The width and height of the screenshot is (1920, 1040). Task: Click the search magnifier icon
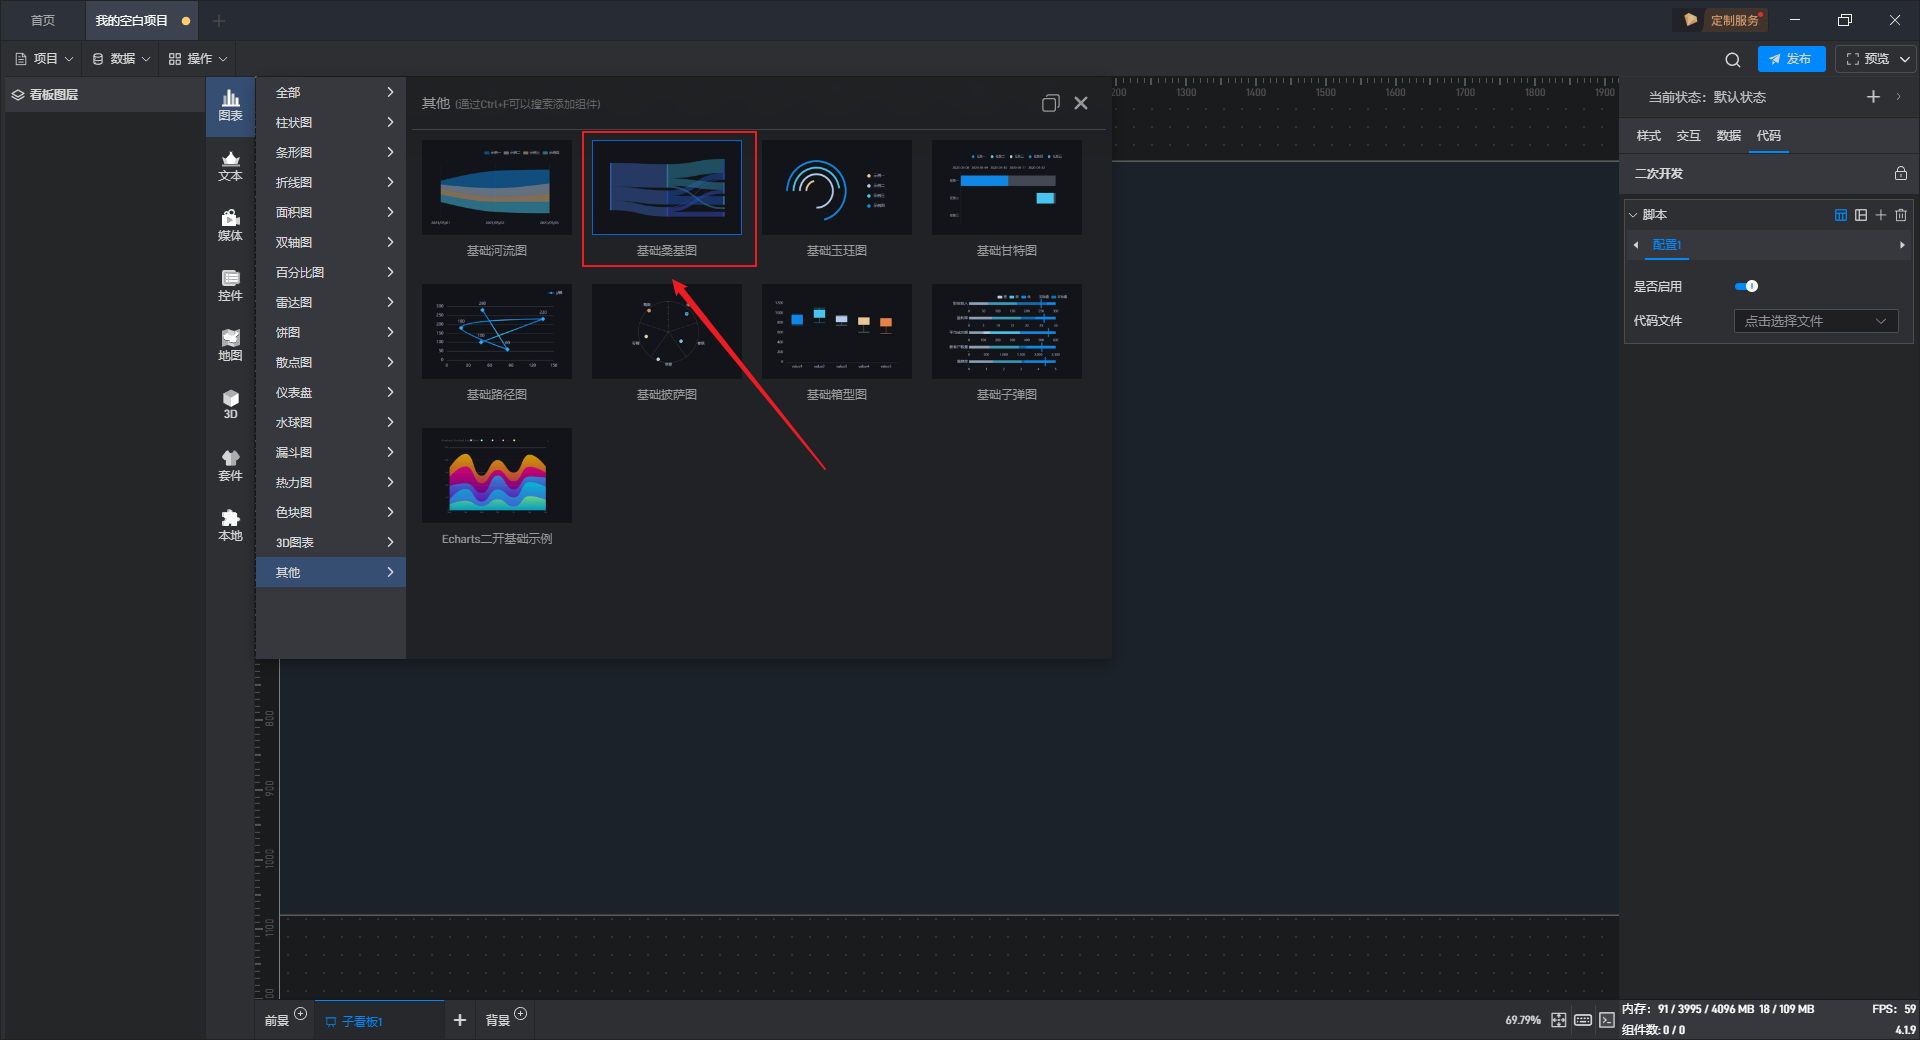1733,60
